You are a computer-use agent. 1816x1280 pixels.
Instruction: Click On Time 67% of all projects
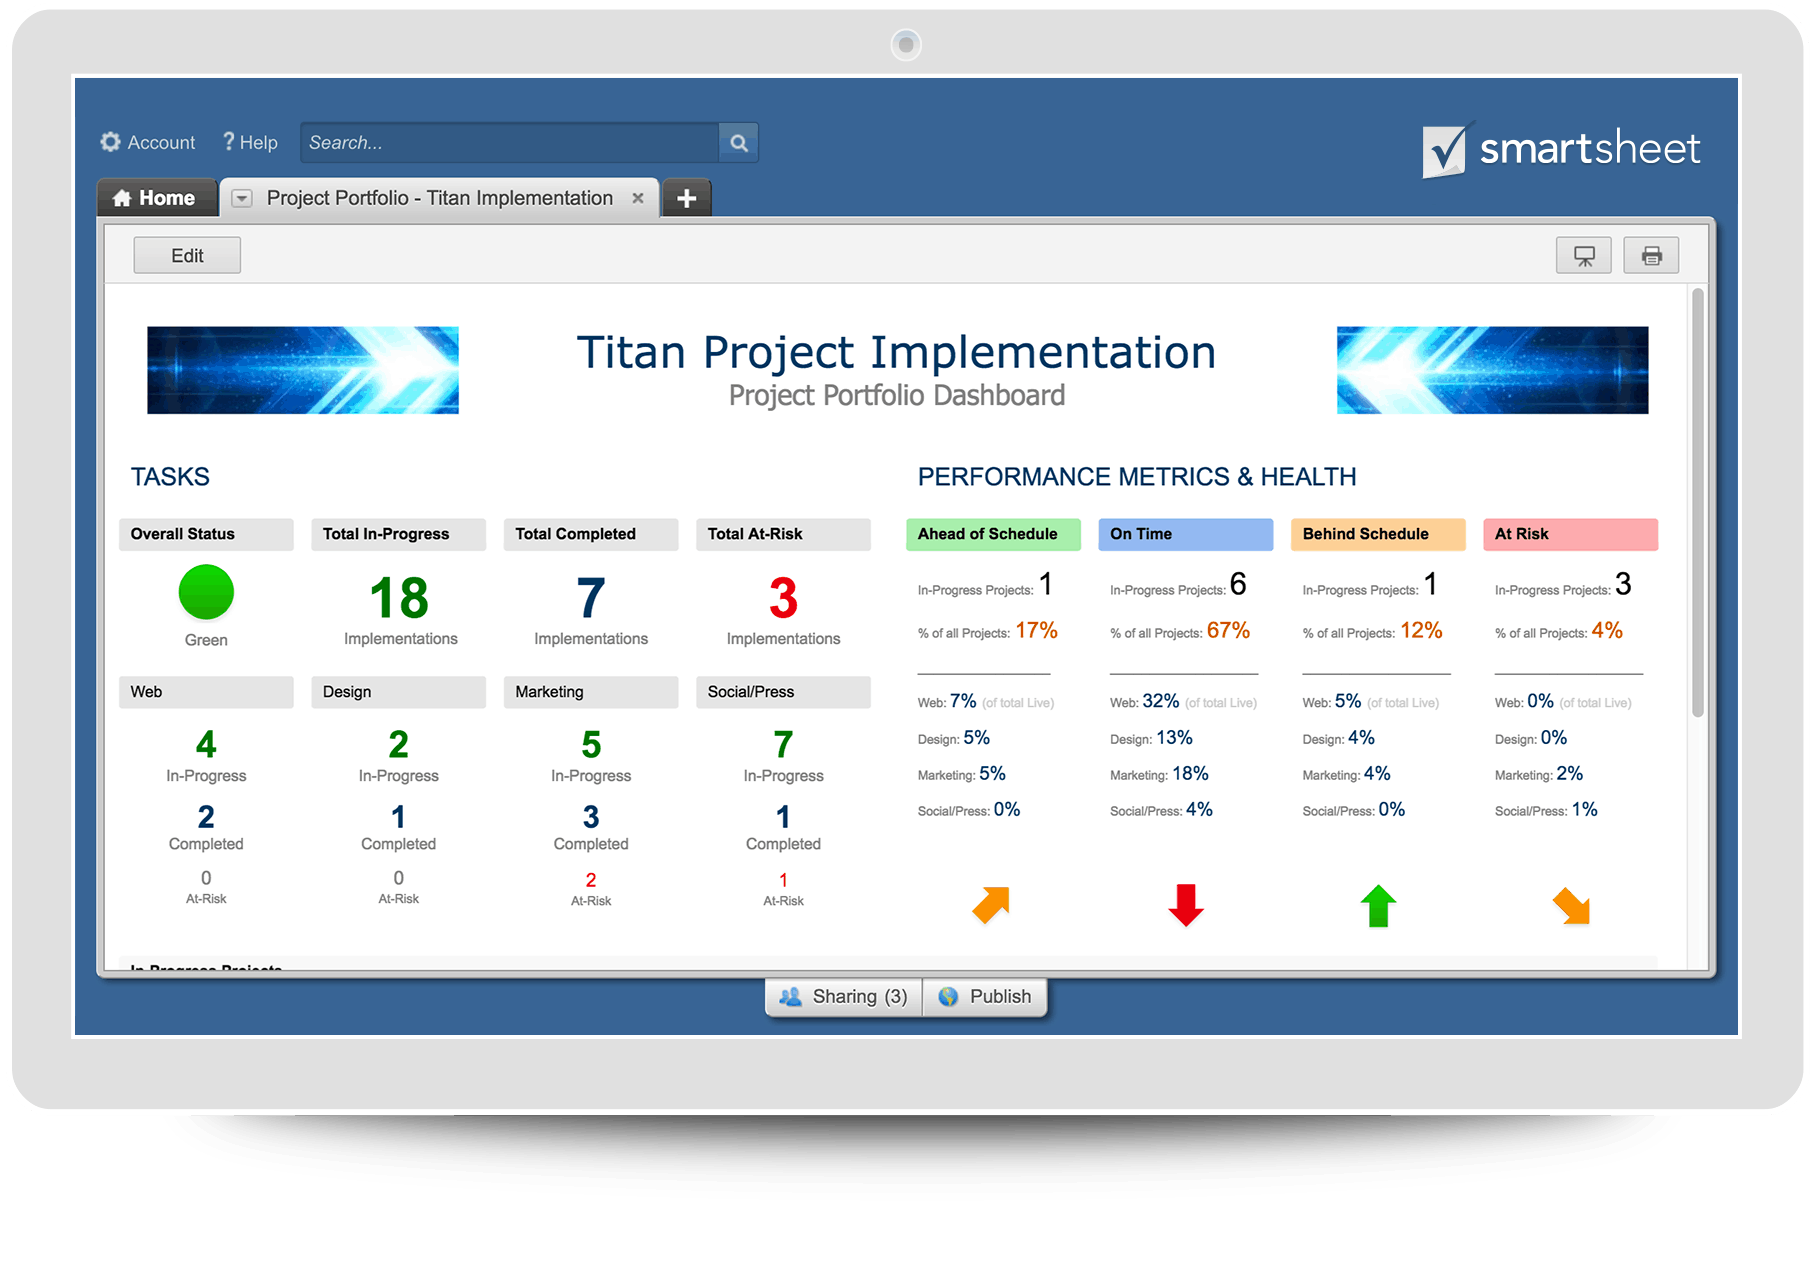click(x=1228, y=631)
